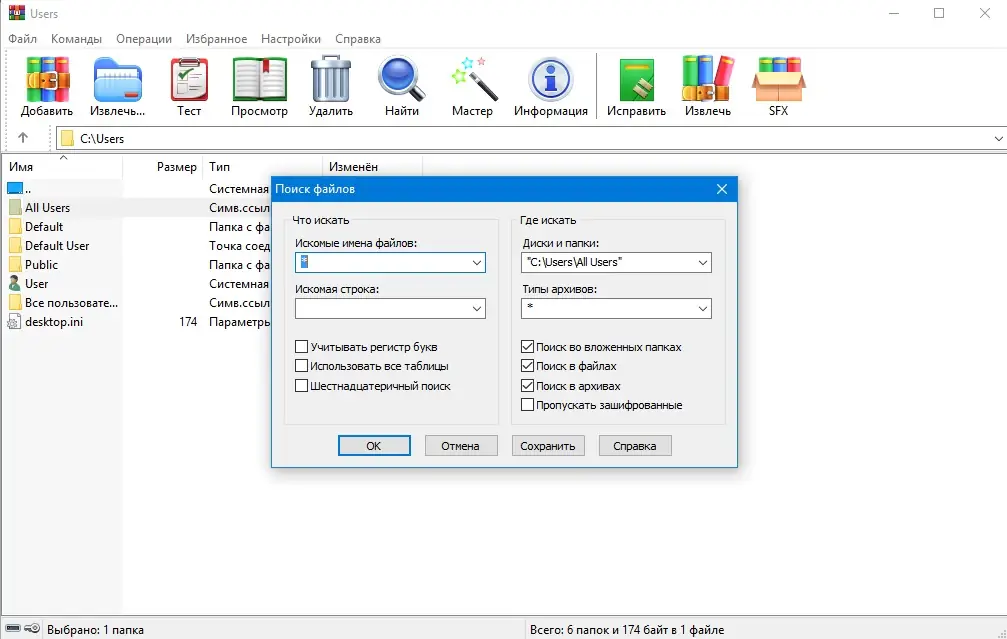
Task: Enable Учитывать регистр букв checkbox
Action: 301,345
